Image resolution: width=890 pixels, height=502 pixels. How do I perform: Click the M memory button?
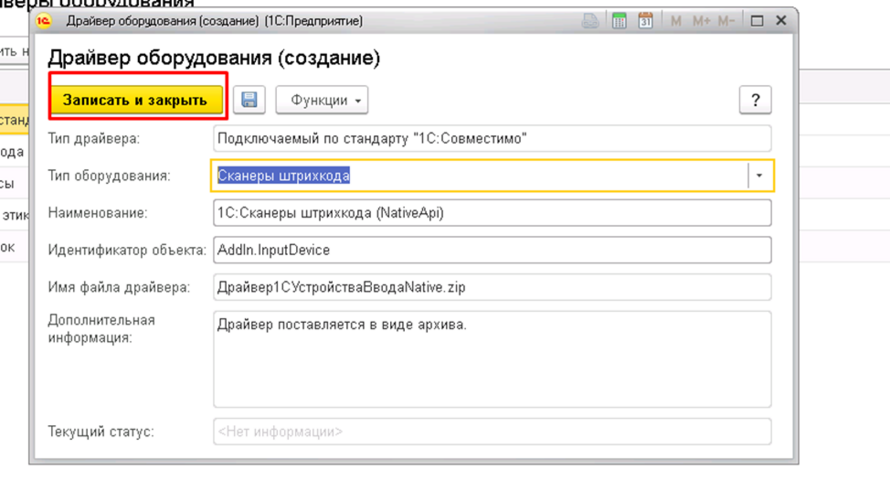(677, 21)
